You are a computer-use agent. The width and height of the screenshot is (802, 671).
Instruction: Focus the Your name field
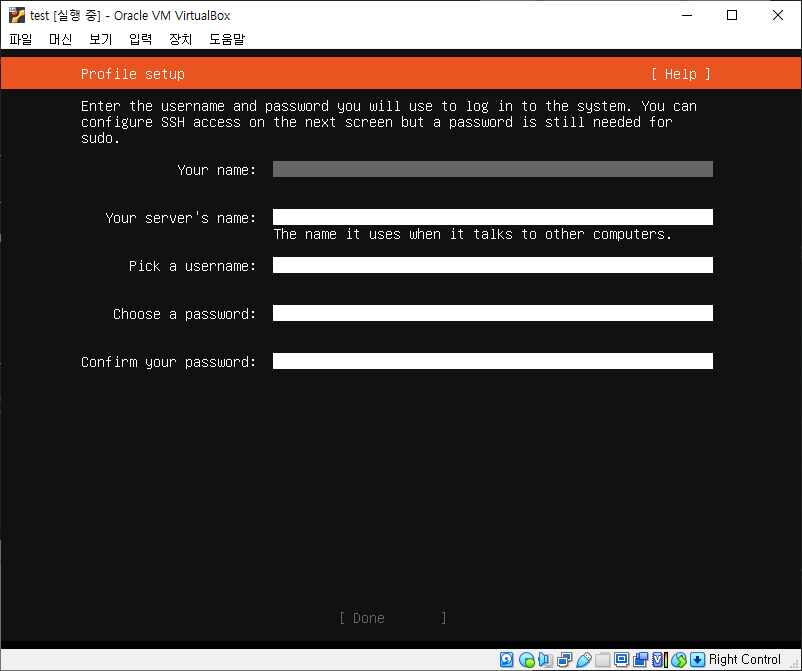(493, 169)
